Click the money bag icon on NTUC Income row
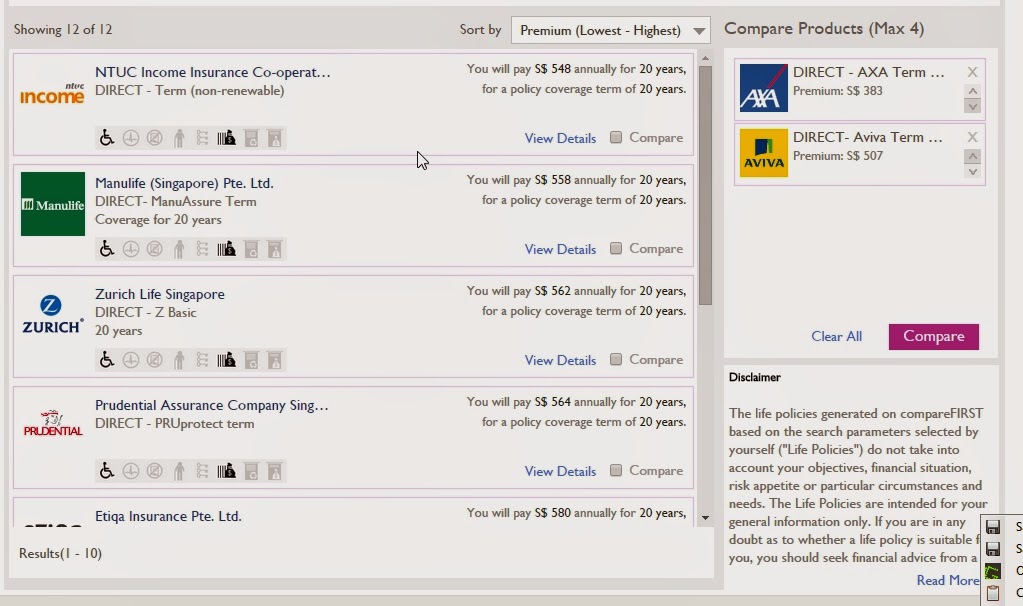 tap(226, 138)
